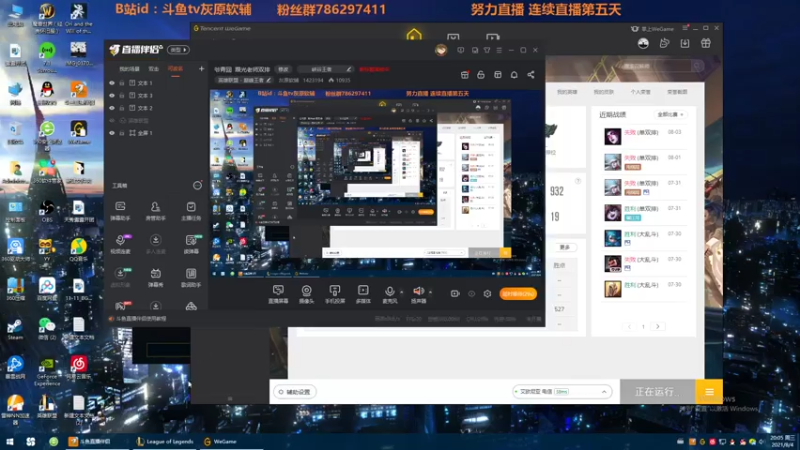Open yellow hamburger menu beside 正在运行
The image size is (800, 450).
[x=709, y=392]
